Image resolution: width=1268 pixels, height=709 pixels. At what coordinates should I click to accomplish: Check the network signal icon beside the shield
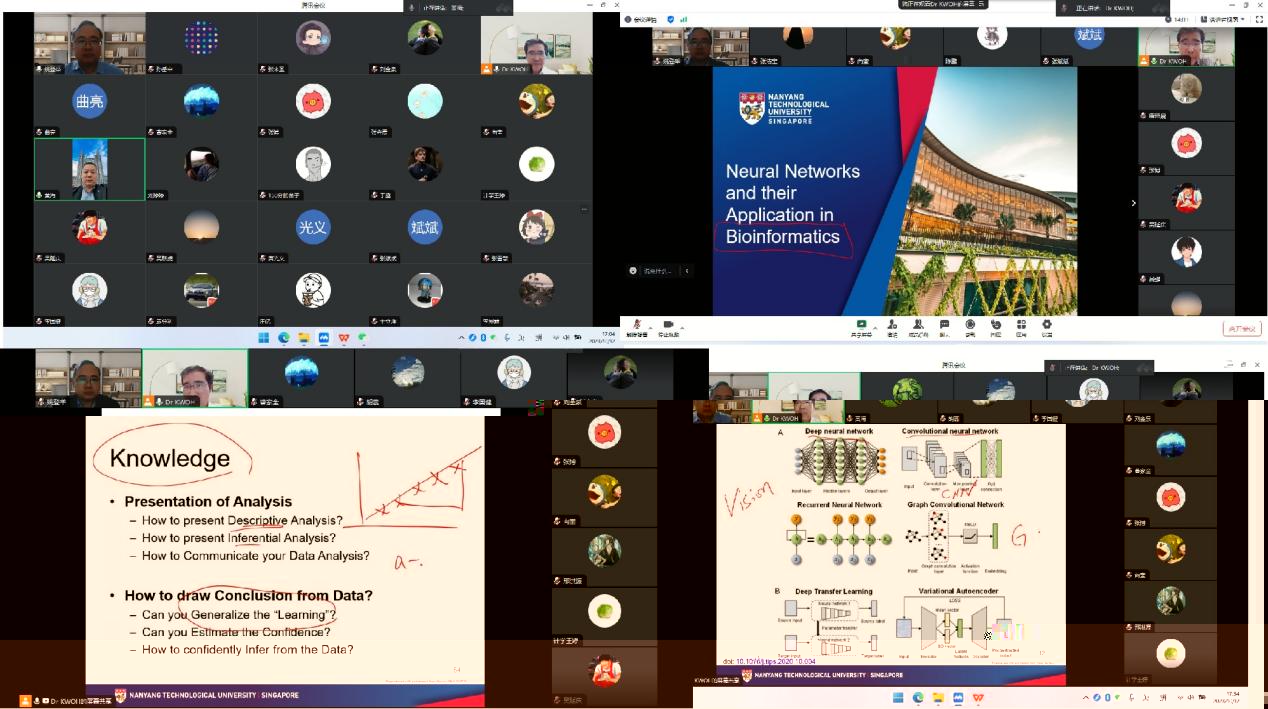click(683, 19)
